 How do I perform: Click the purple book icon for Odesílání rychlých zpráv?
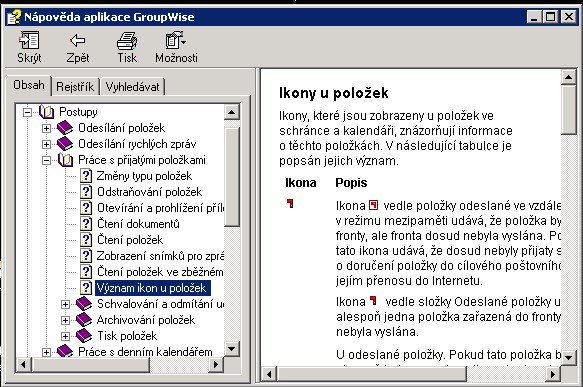pyautogui.click(x=65, y=144)
